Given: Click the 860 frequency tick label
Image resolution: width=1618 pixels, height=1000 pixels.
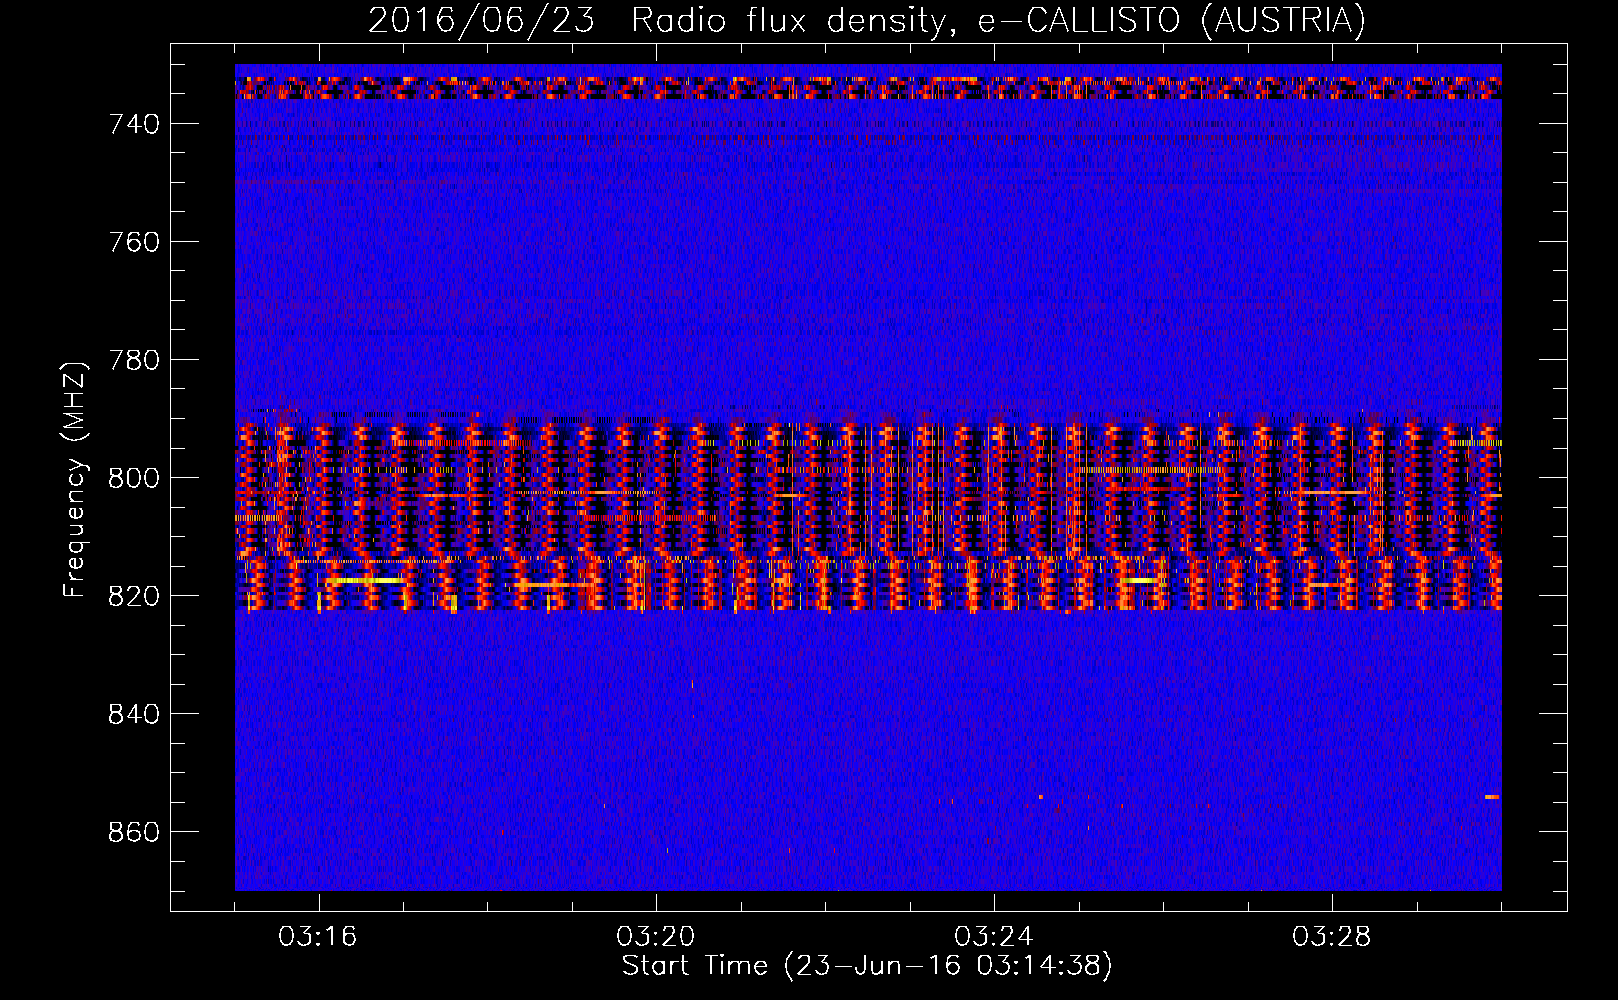Looking at the screenshot, I should [x=134, y=832].
